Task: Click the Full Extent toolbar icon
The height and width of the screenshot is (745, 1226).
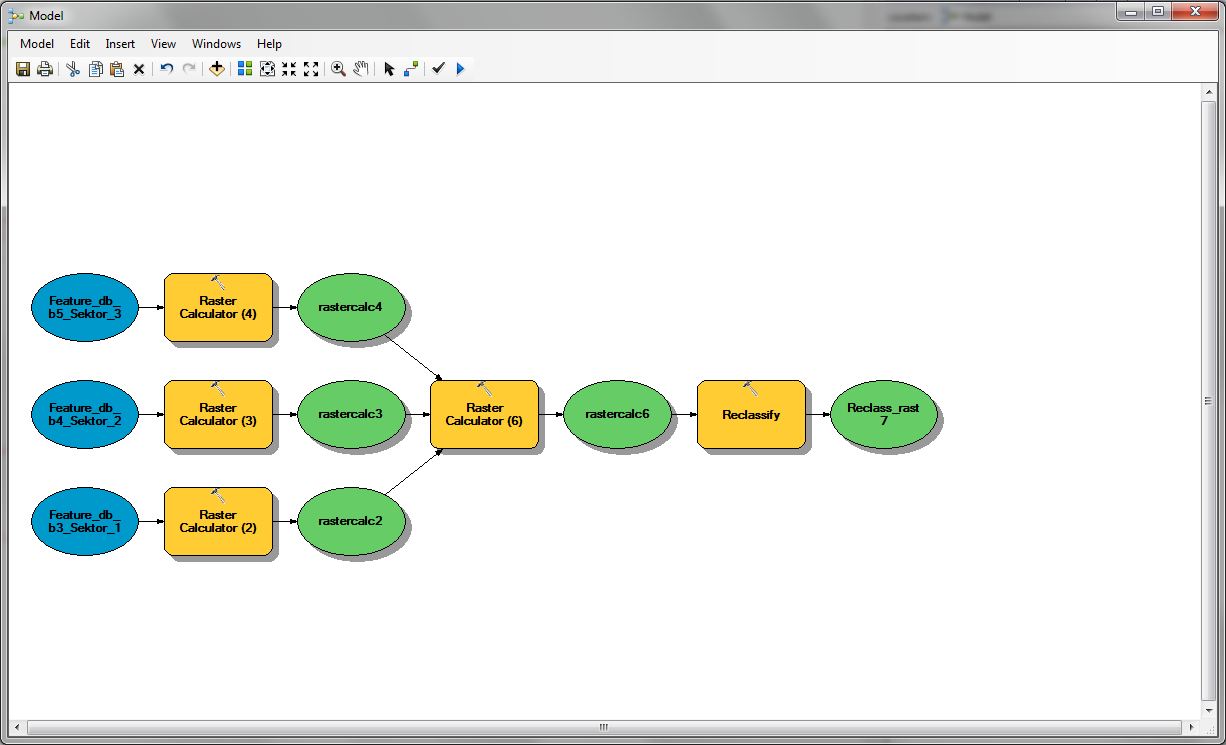Action: 267,69
